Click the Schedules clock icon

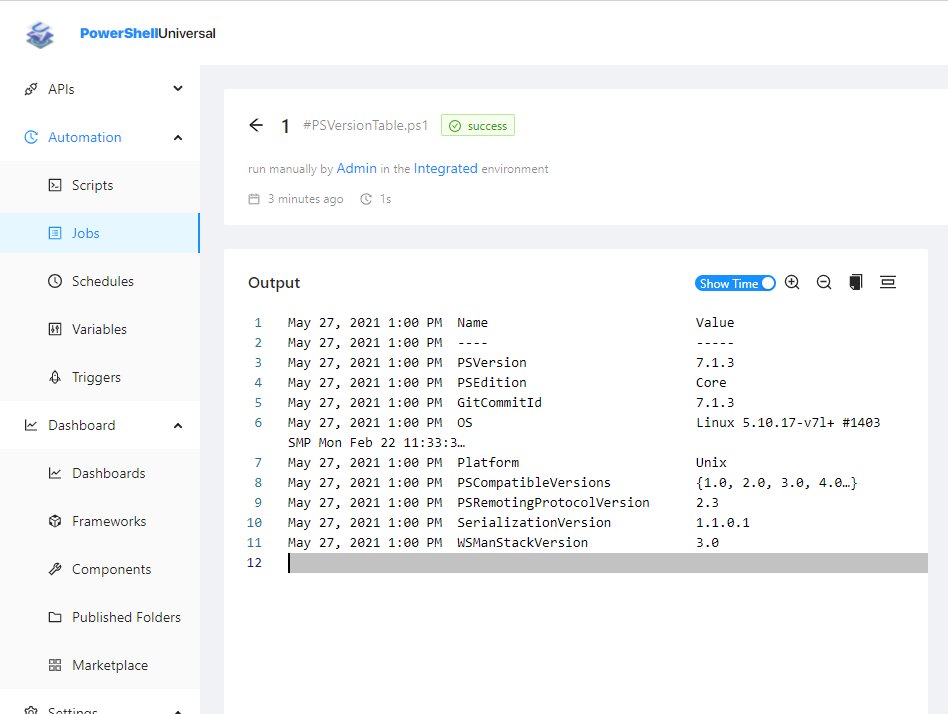tap(55, 281)
